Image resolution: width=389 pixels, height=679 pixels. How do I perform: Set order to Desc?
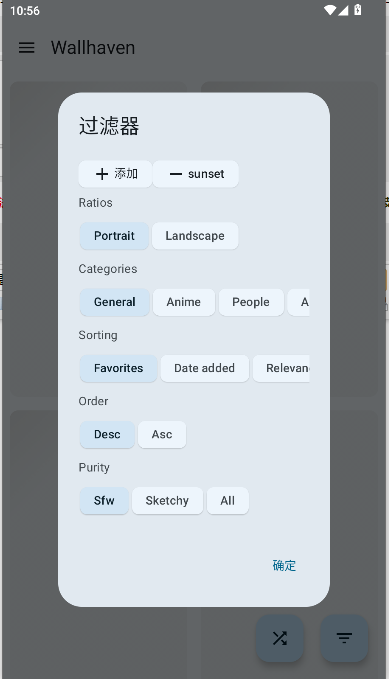tap(107, 434)
